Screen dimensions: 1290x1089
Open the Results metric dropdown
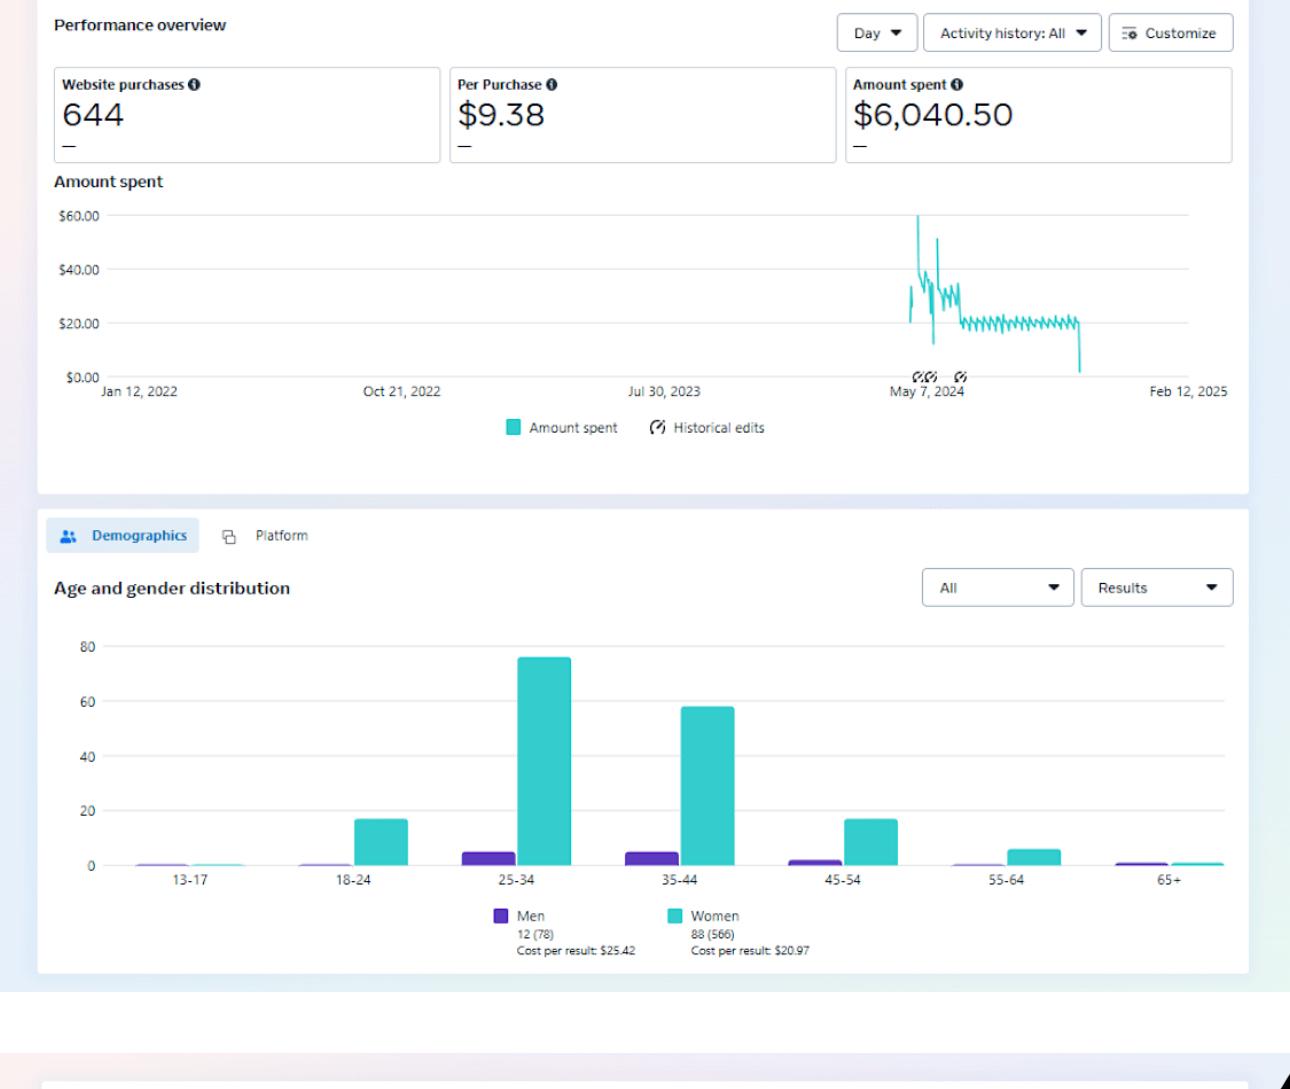point(1157,588)
